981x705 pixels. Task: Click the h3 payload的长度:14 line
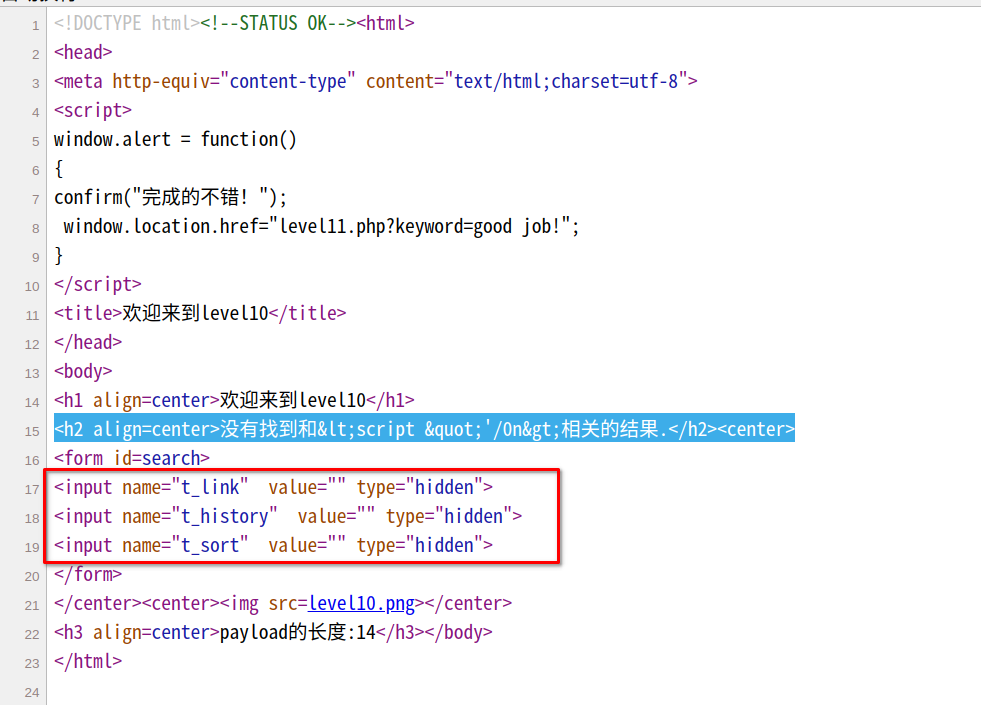point(273,633)
